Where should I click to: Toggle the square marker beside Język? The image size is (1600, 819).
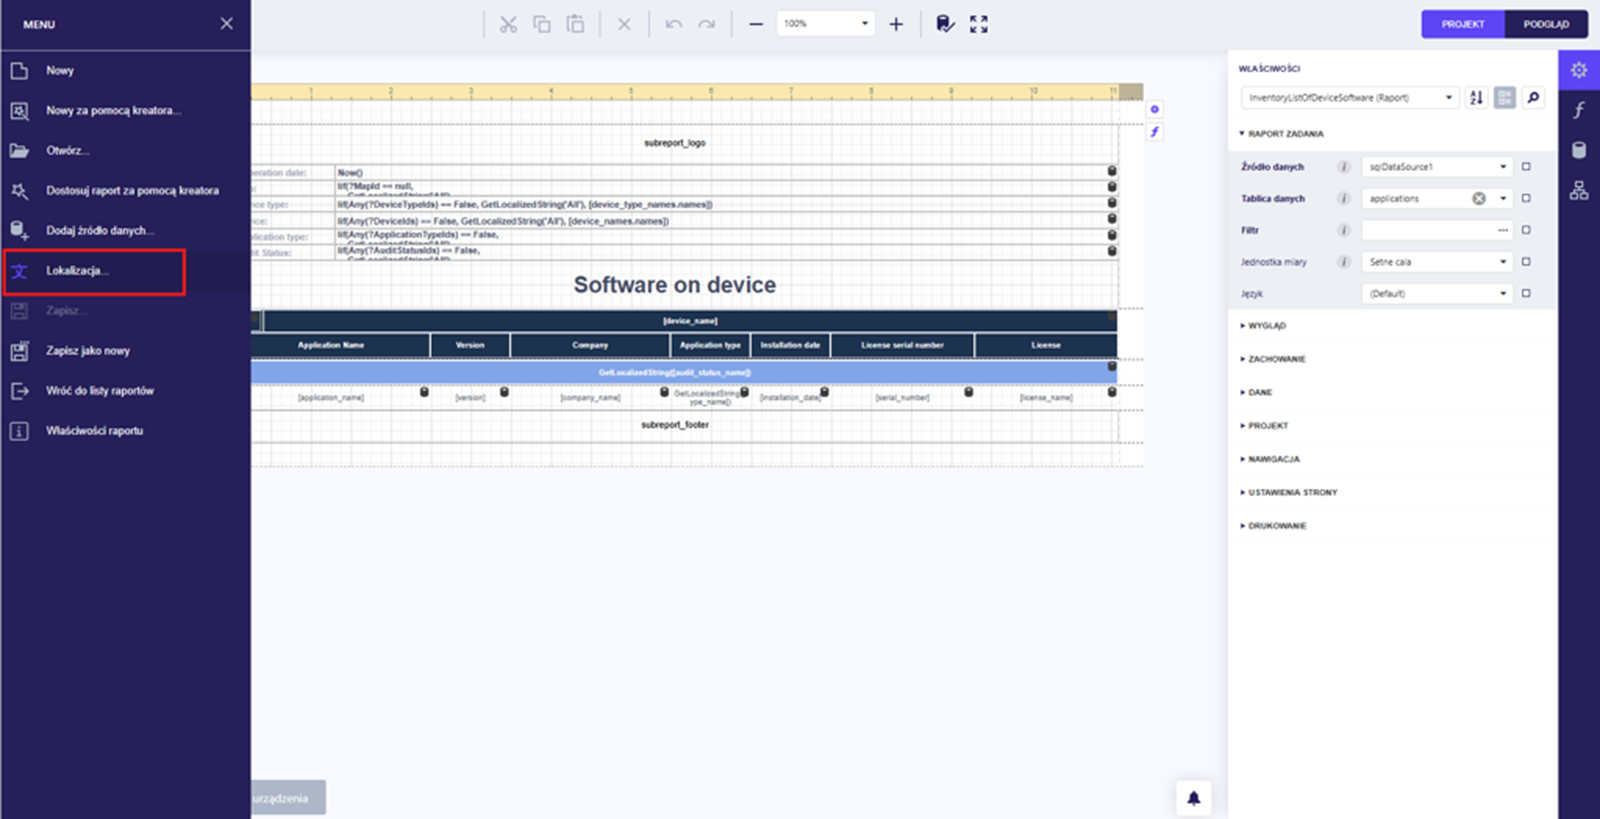1526,293
